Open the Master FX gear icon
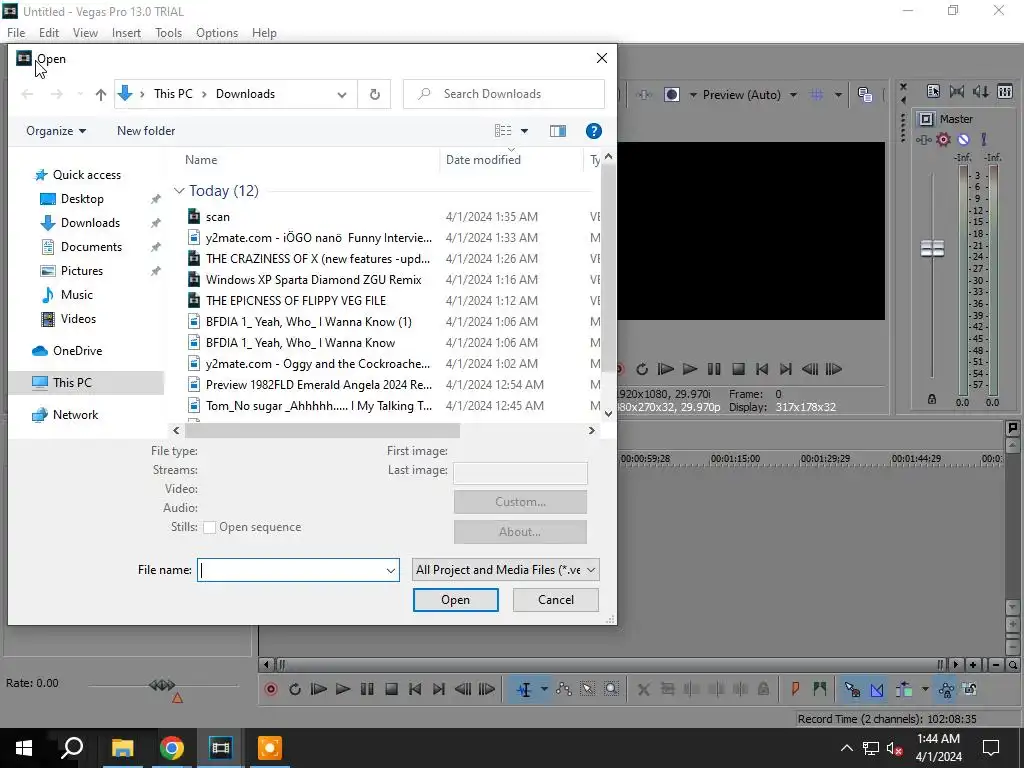 pyautogui.click(x=943, y=139)
